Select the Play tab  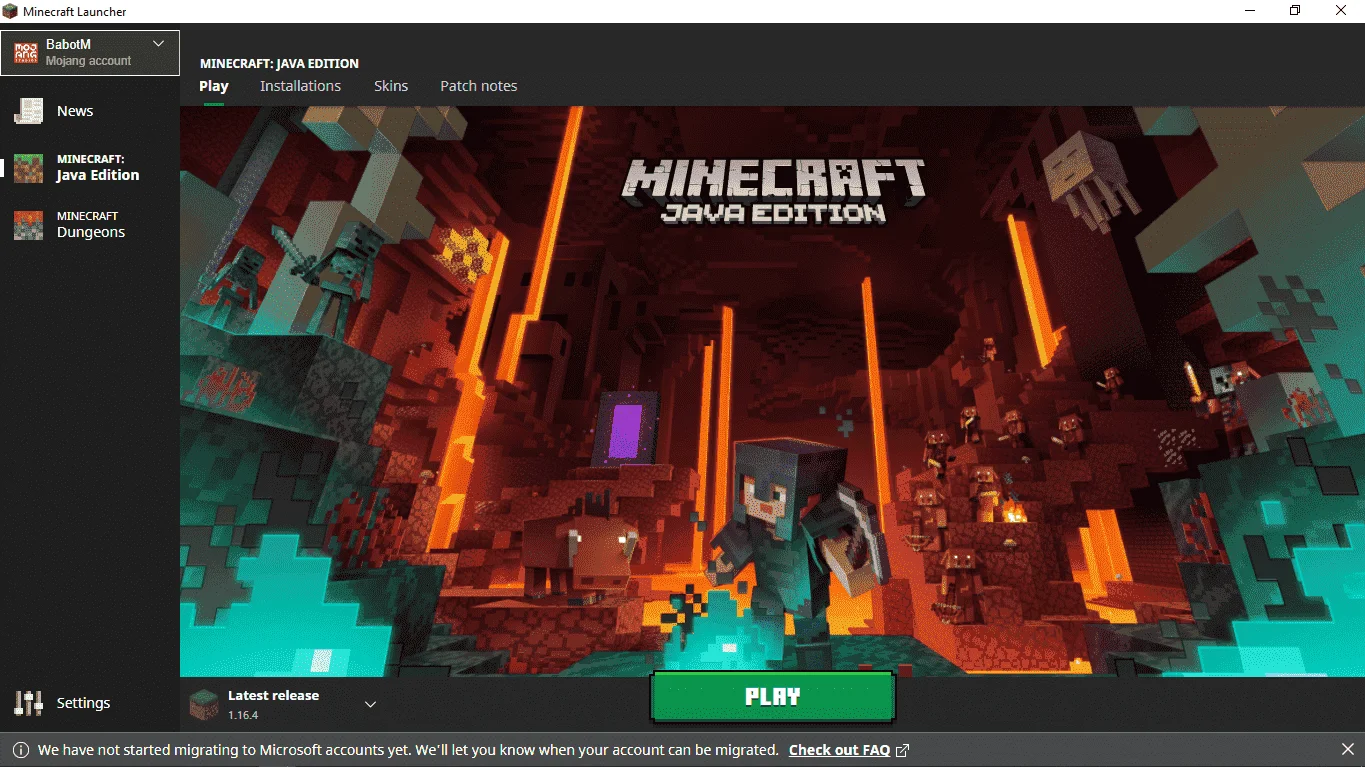click(214, 86)
